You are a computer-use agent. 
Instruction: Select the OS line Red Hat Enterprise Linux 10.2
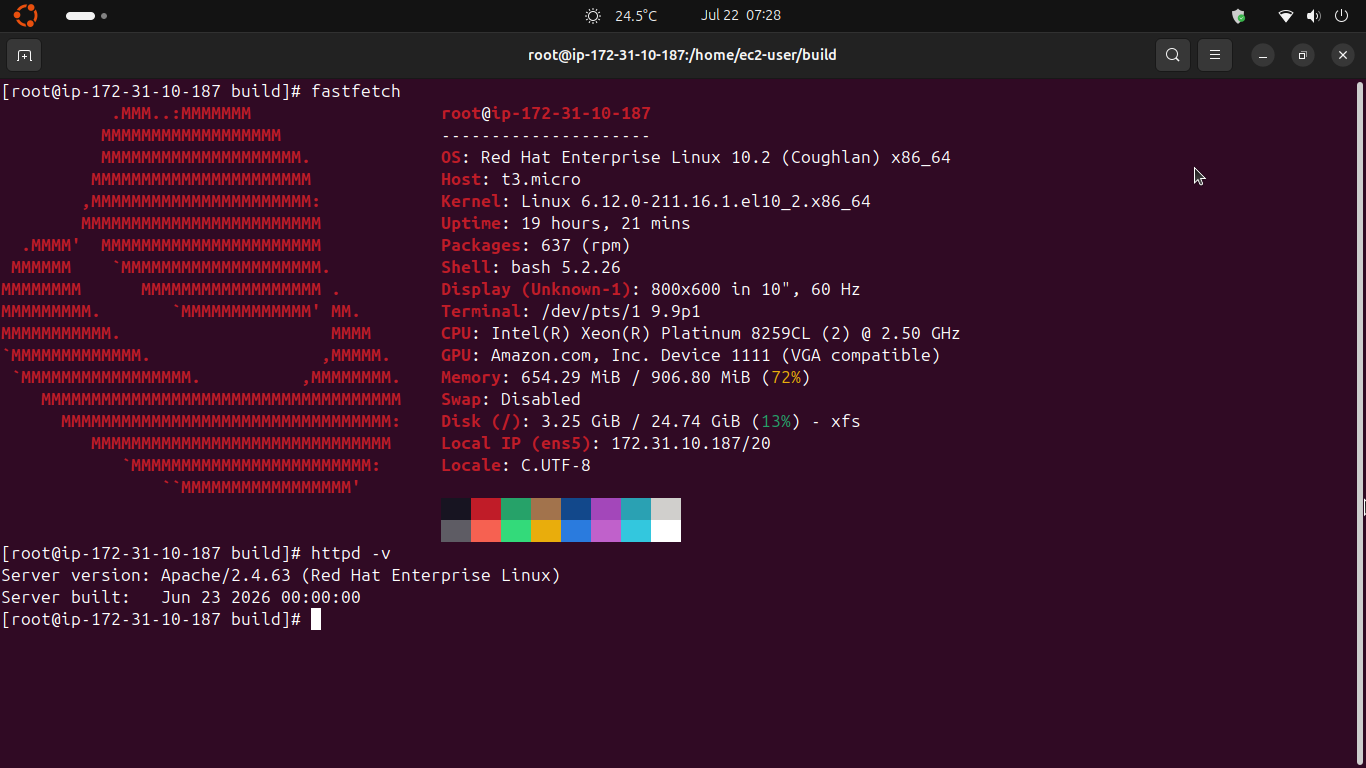tap(696, 157)
